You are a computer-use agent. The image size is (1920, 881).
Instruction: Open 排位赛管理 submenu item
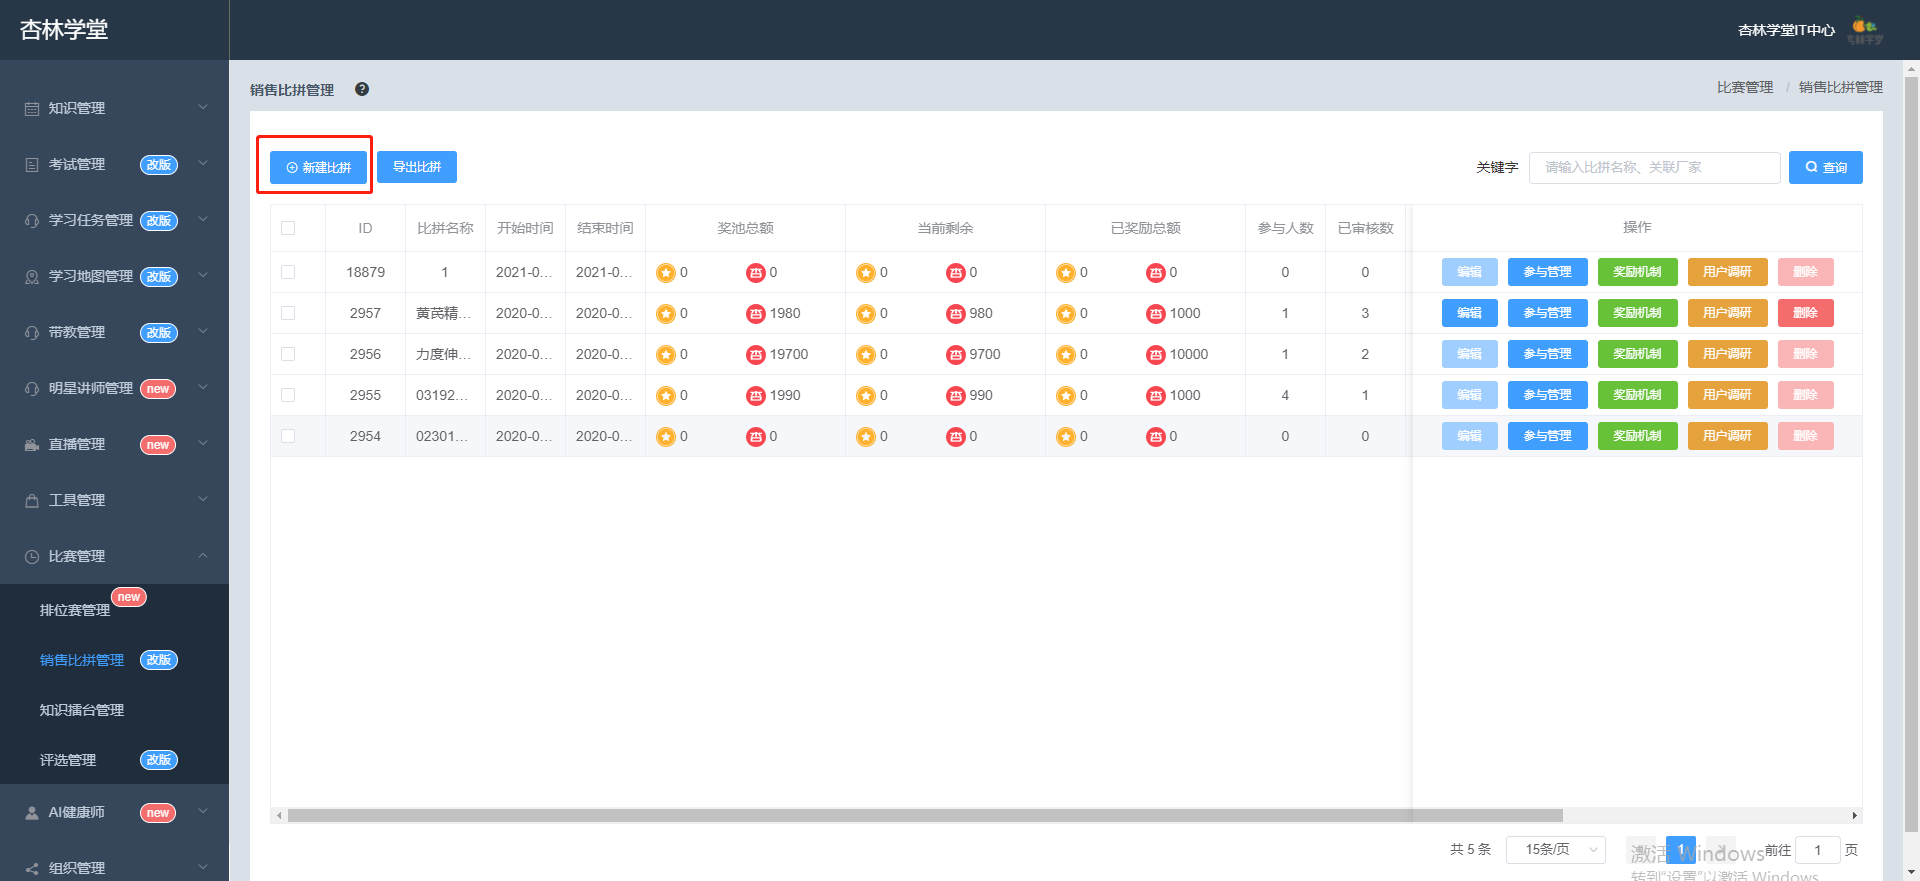(75, 610)
